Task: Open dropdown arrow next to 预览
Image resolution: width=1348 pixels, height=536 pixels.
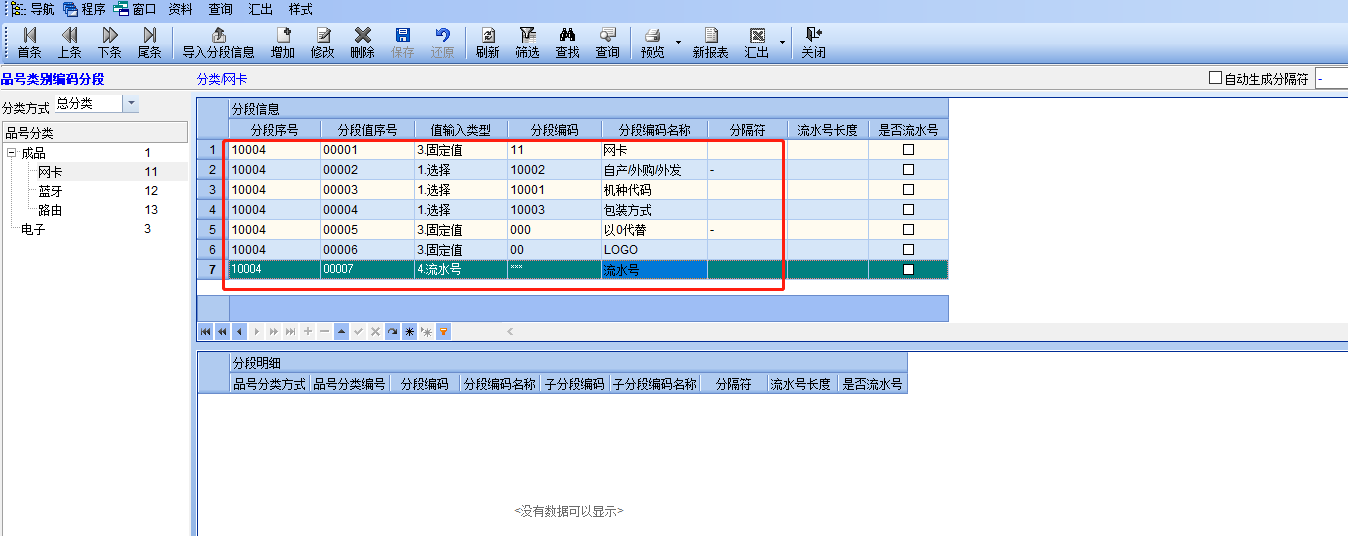Action: pyautogui.click(x=679, y=43)
